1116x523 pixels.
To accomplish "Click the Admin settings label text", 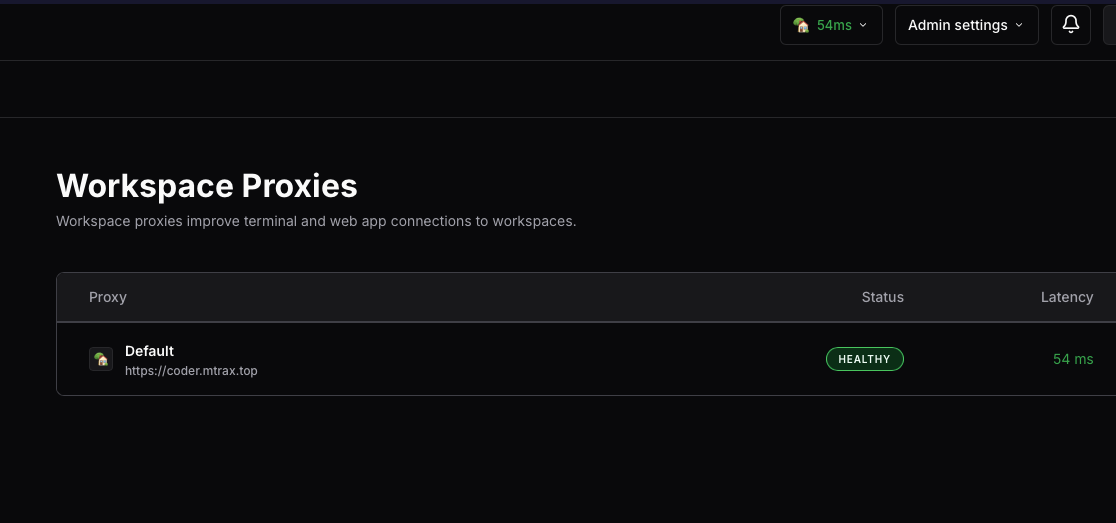I will pos(957,25).
